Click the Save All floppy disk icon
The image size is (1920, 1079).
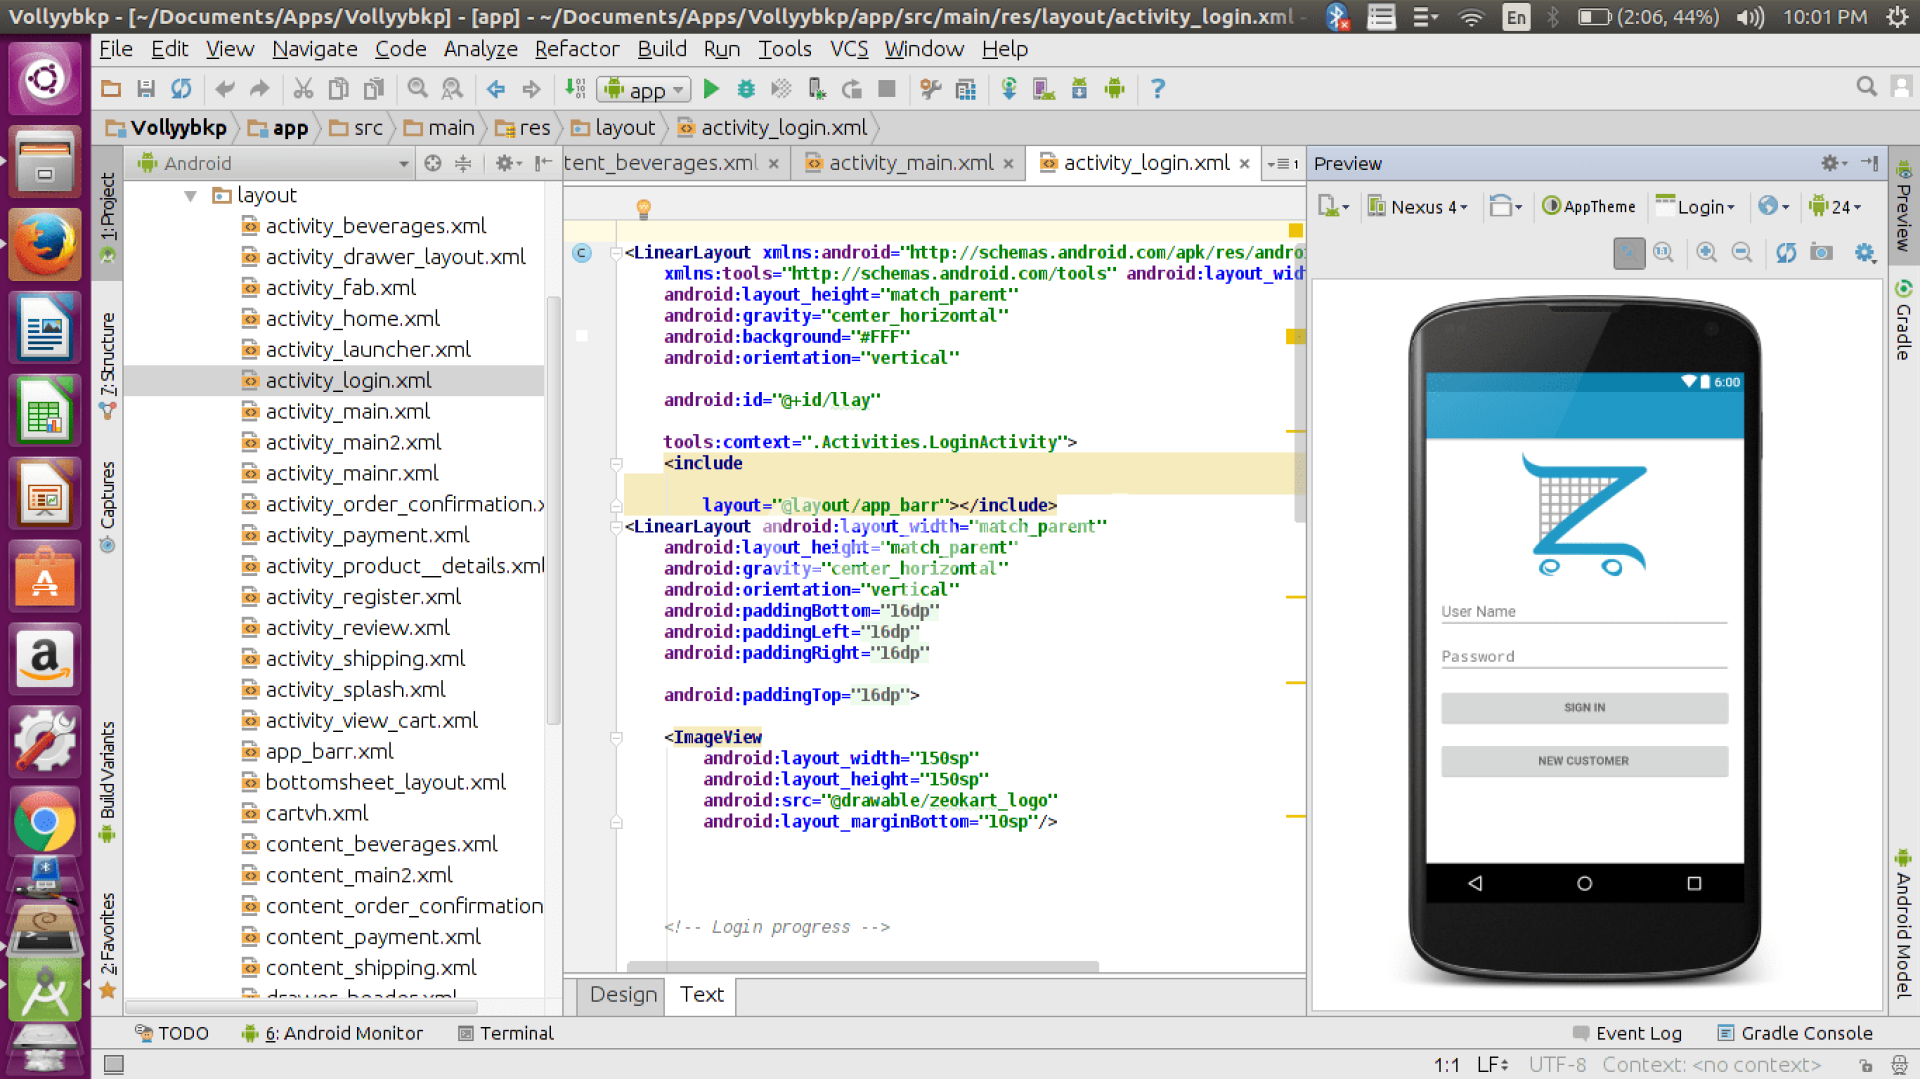(x=146, y=89)
